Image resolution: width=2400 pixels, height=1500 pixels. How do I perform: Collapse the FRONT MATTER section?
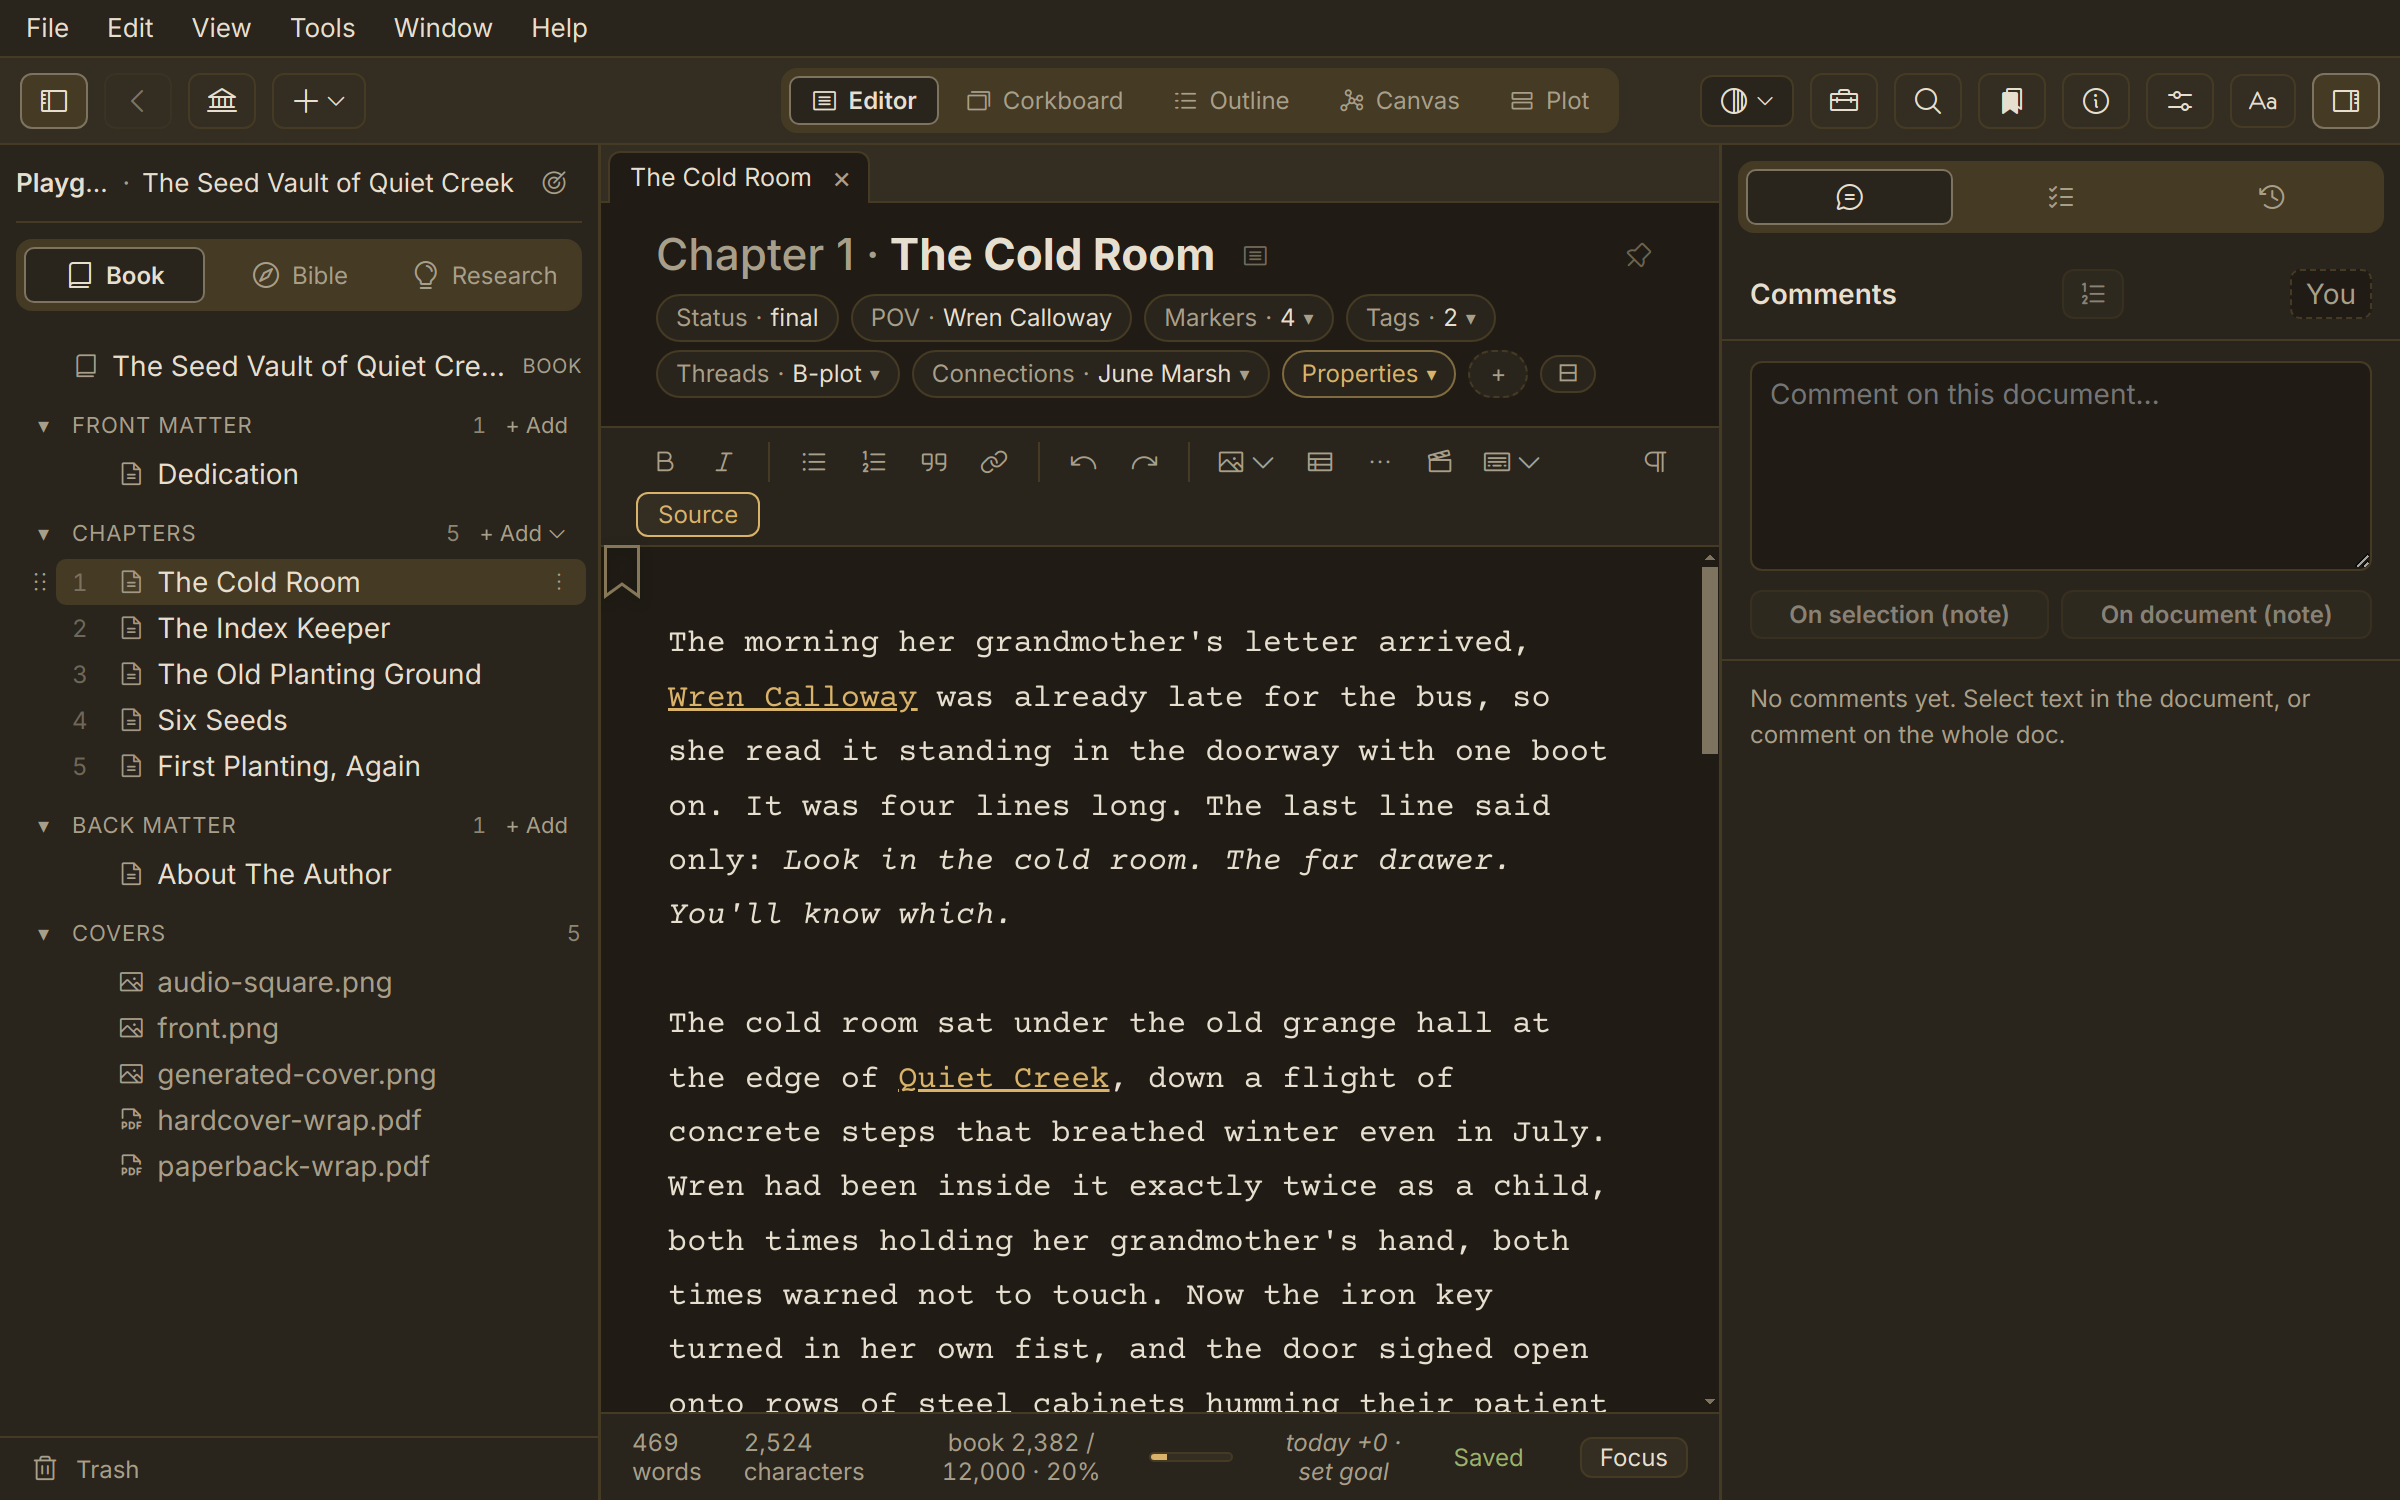coord(43,426)
